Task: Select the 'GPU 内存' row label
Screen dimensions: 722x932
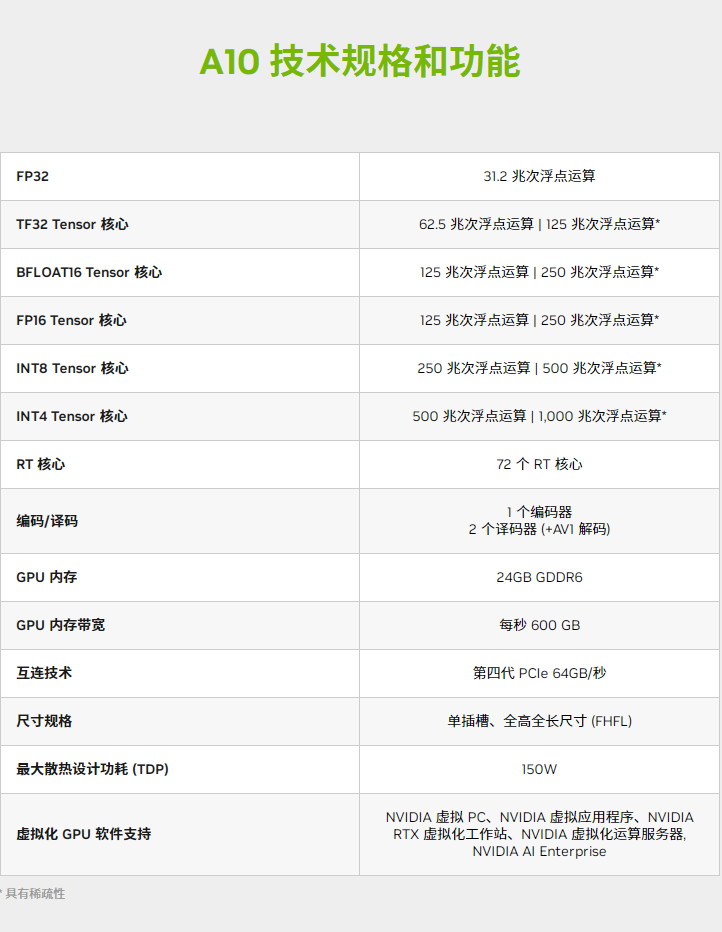Action: point(46,577)
